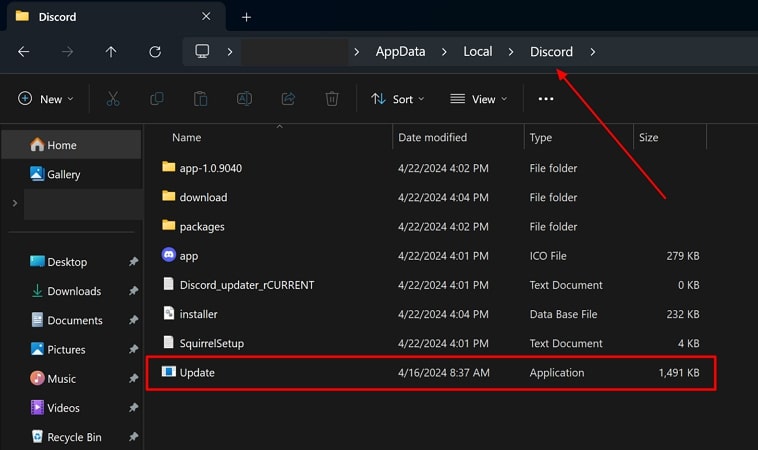Select the packages folder
Screen dimensions: 758x450
click(x=430, y=226)
